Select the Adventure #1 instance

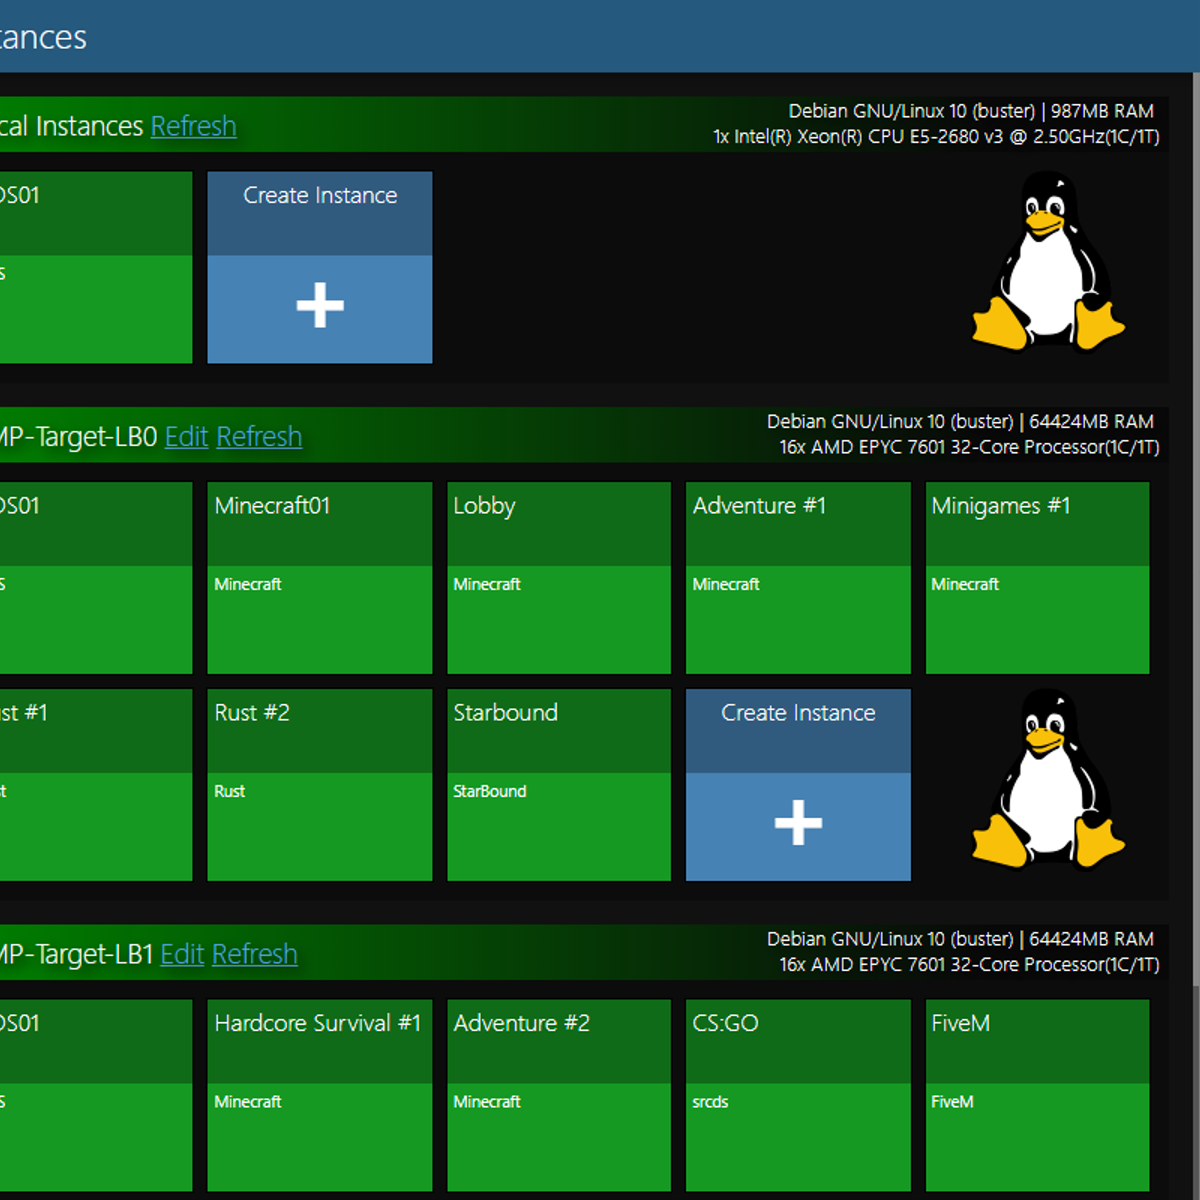tap(798, 578)
